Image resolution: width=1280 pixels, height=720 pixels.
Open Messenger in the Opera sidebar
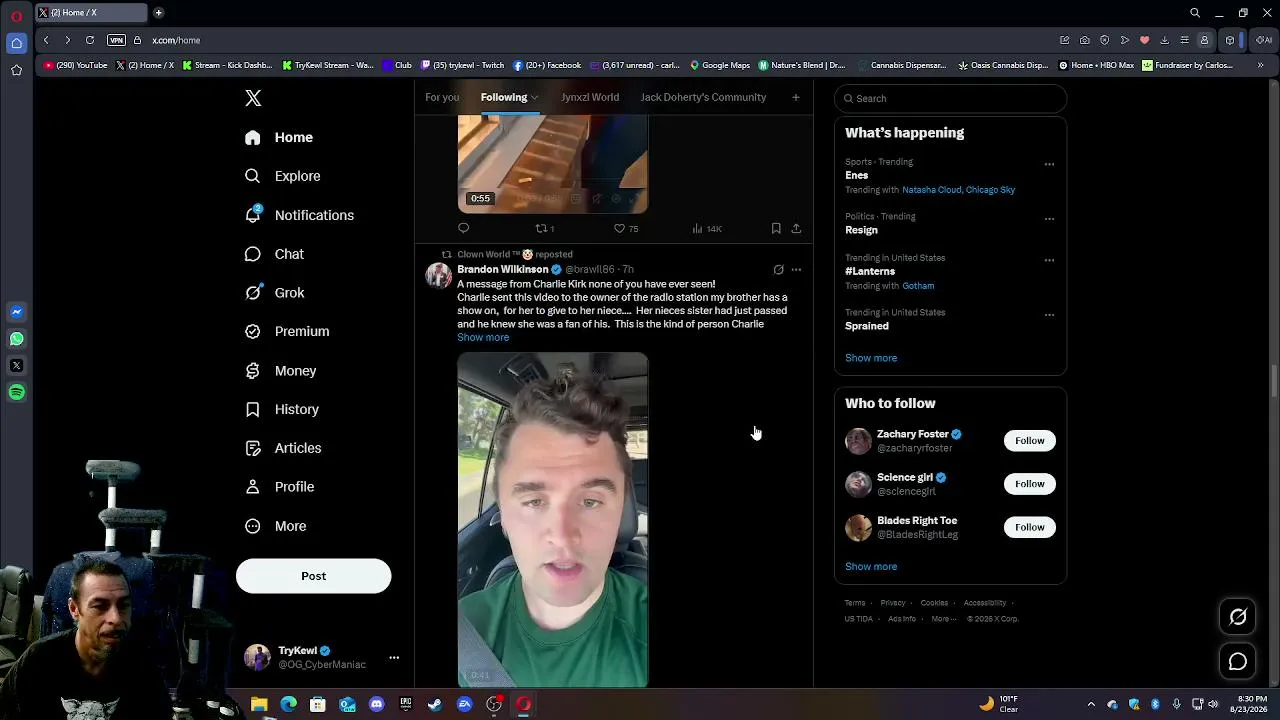pos(16,312)
